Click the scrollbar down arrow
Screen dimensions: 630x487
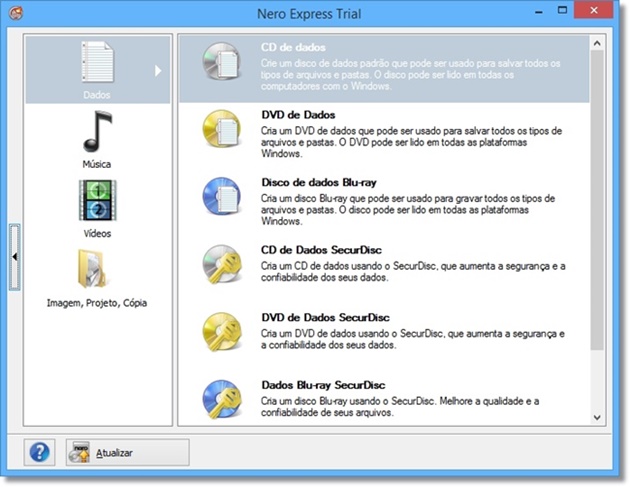(x=597, y=417)
